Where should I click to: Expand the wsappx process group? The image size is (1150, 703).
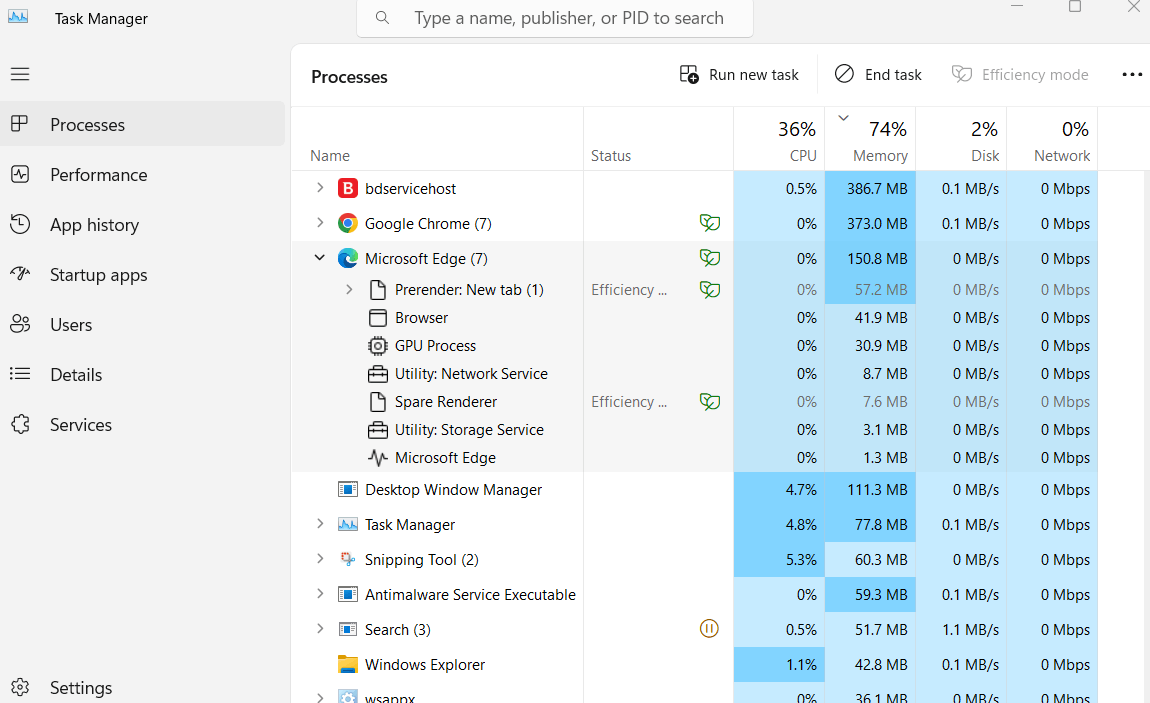tap(320, 697)
